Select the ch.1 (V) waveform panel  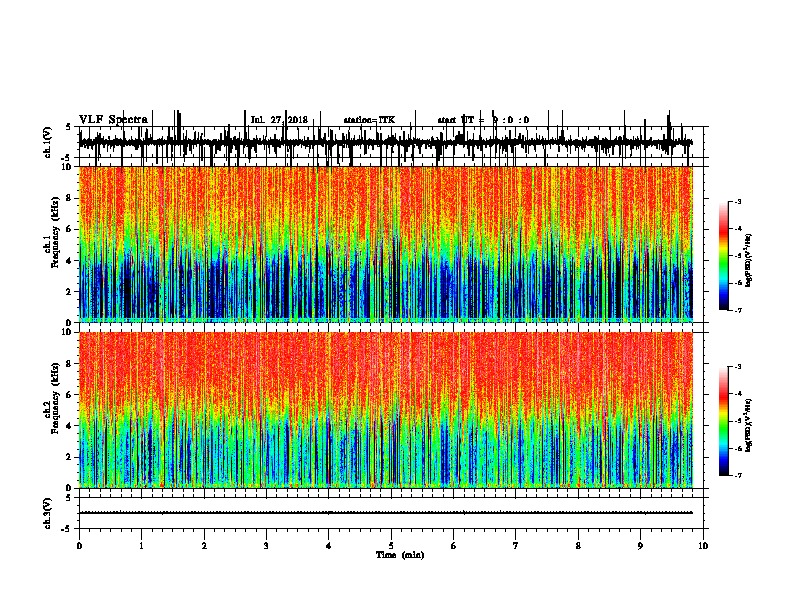[393, 143]
